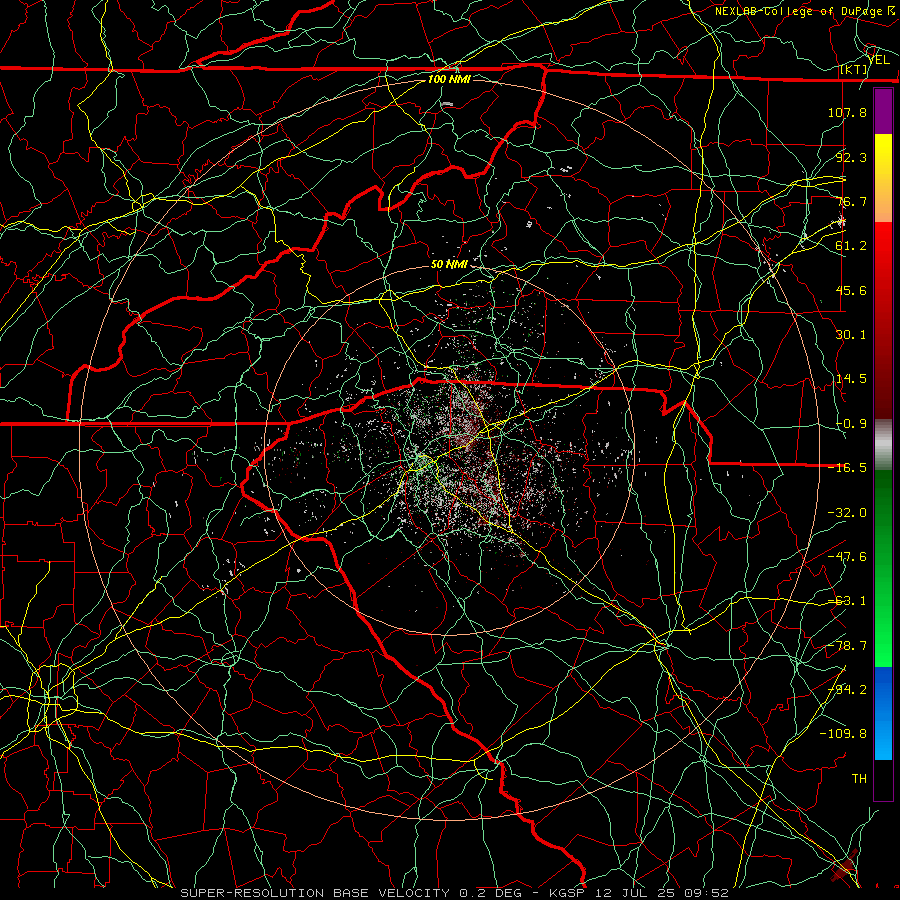Click the 50 NMI range ring label

click(x=449, y=264)
